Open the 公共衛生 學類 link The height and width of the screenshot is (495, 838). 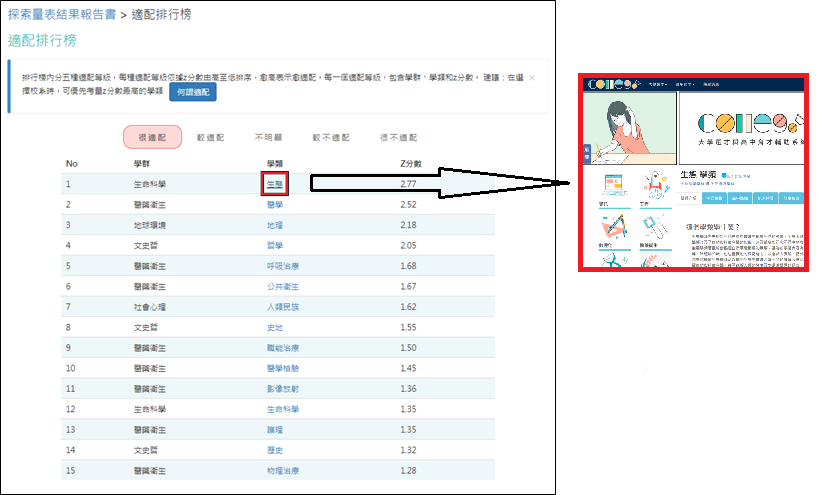click(283, 287)
